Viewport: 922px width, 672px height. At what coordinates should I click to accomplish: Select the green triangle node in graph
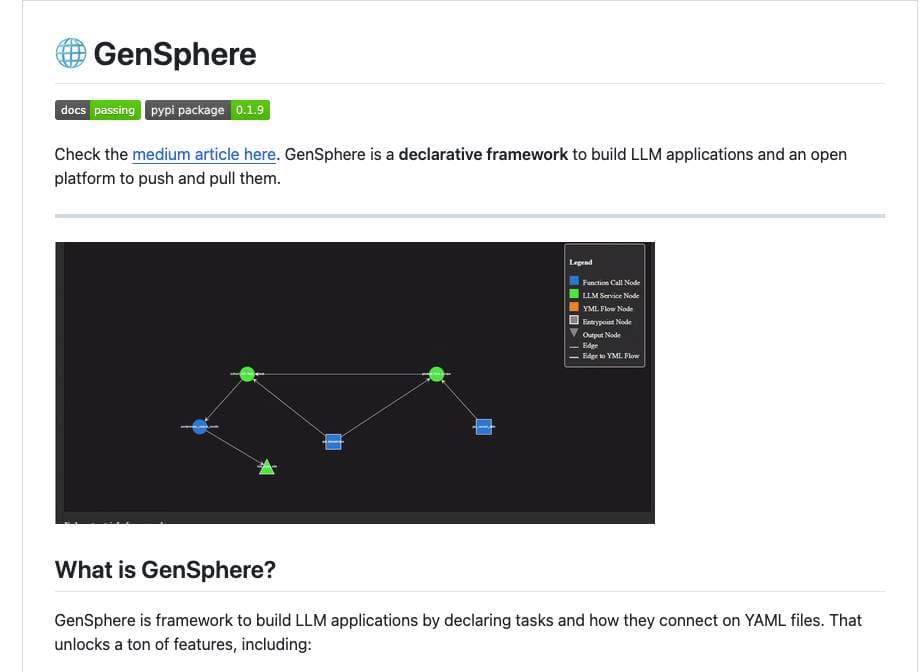[266, 467]
